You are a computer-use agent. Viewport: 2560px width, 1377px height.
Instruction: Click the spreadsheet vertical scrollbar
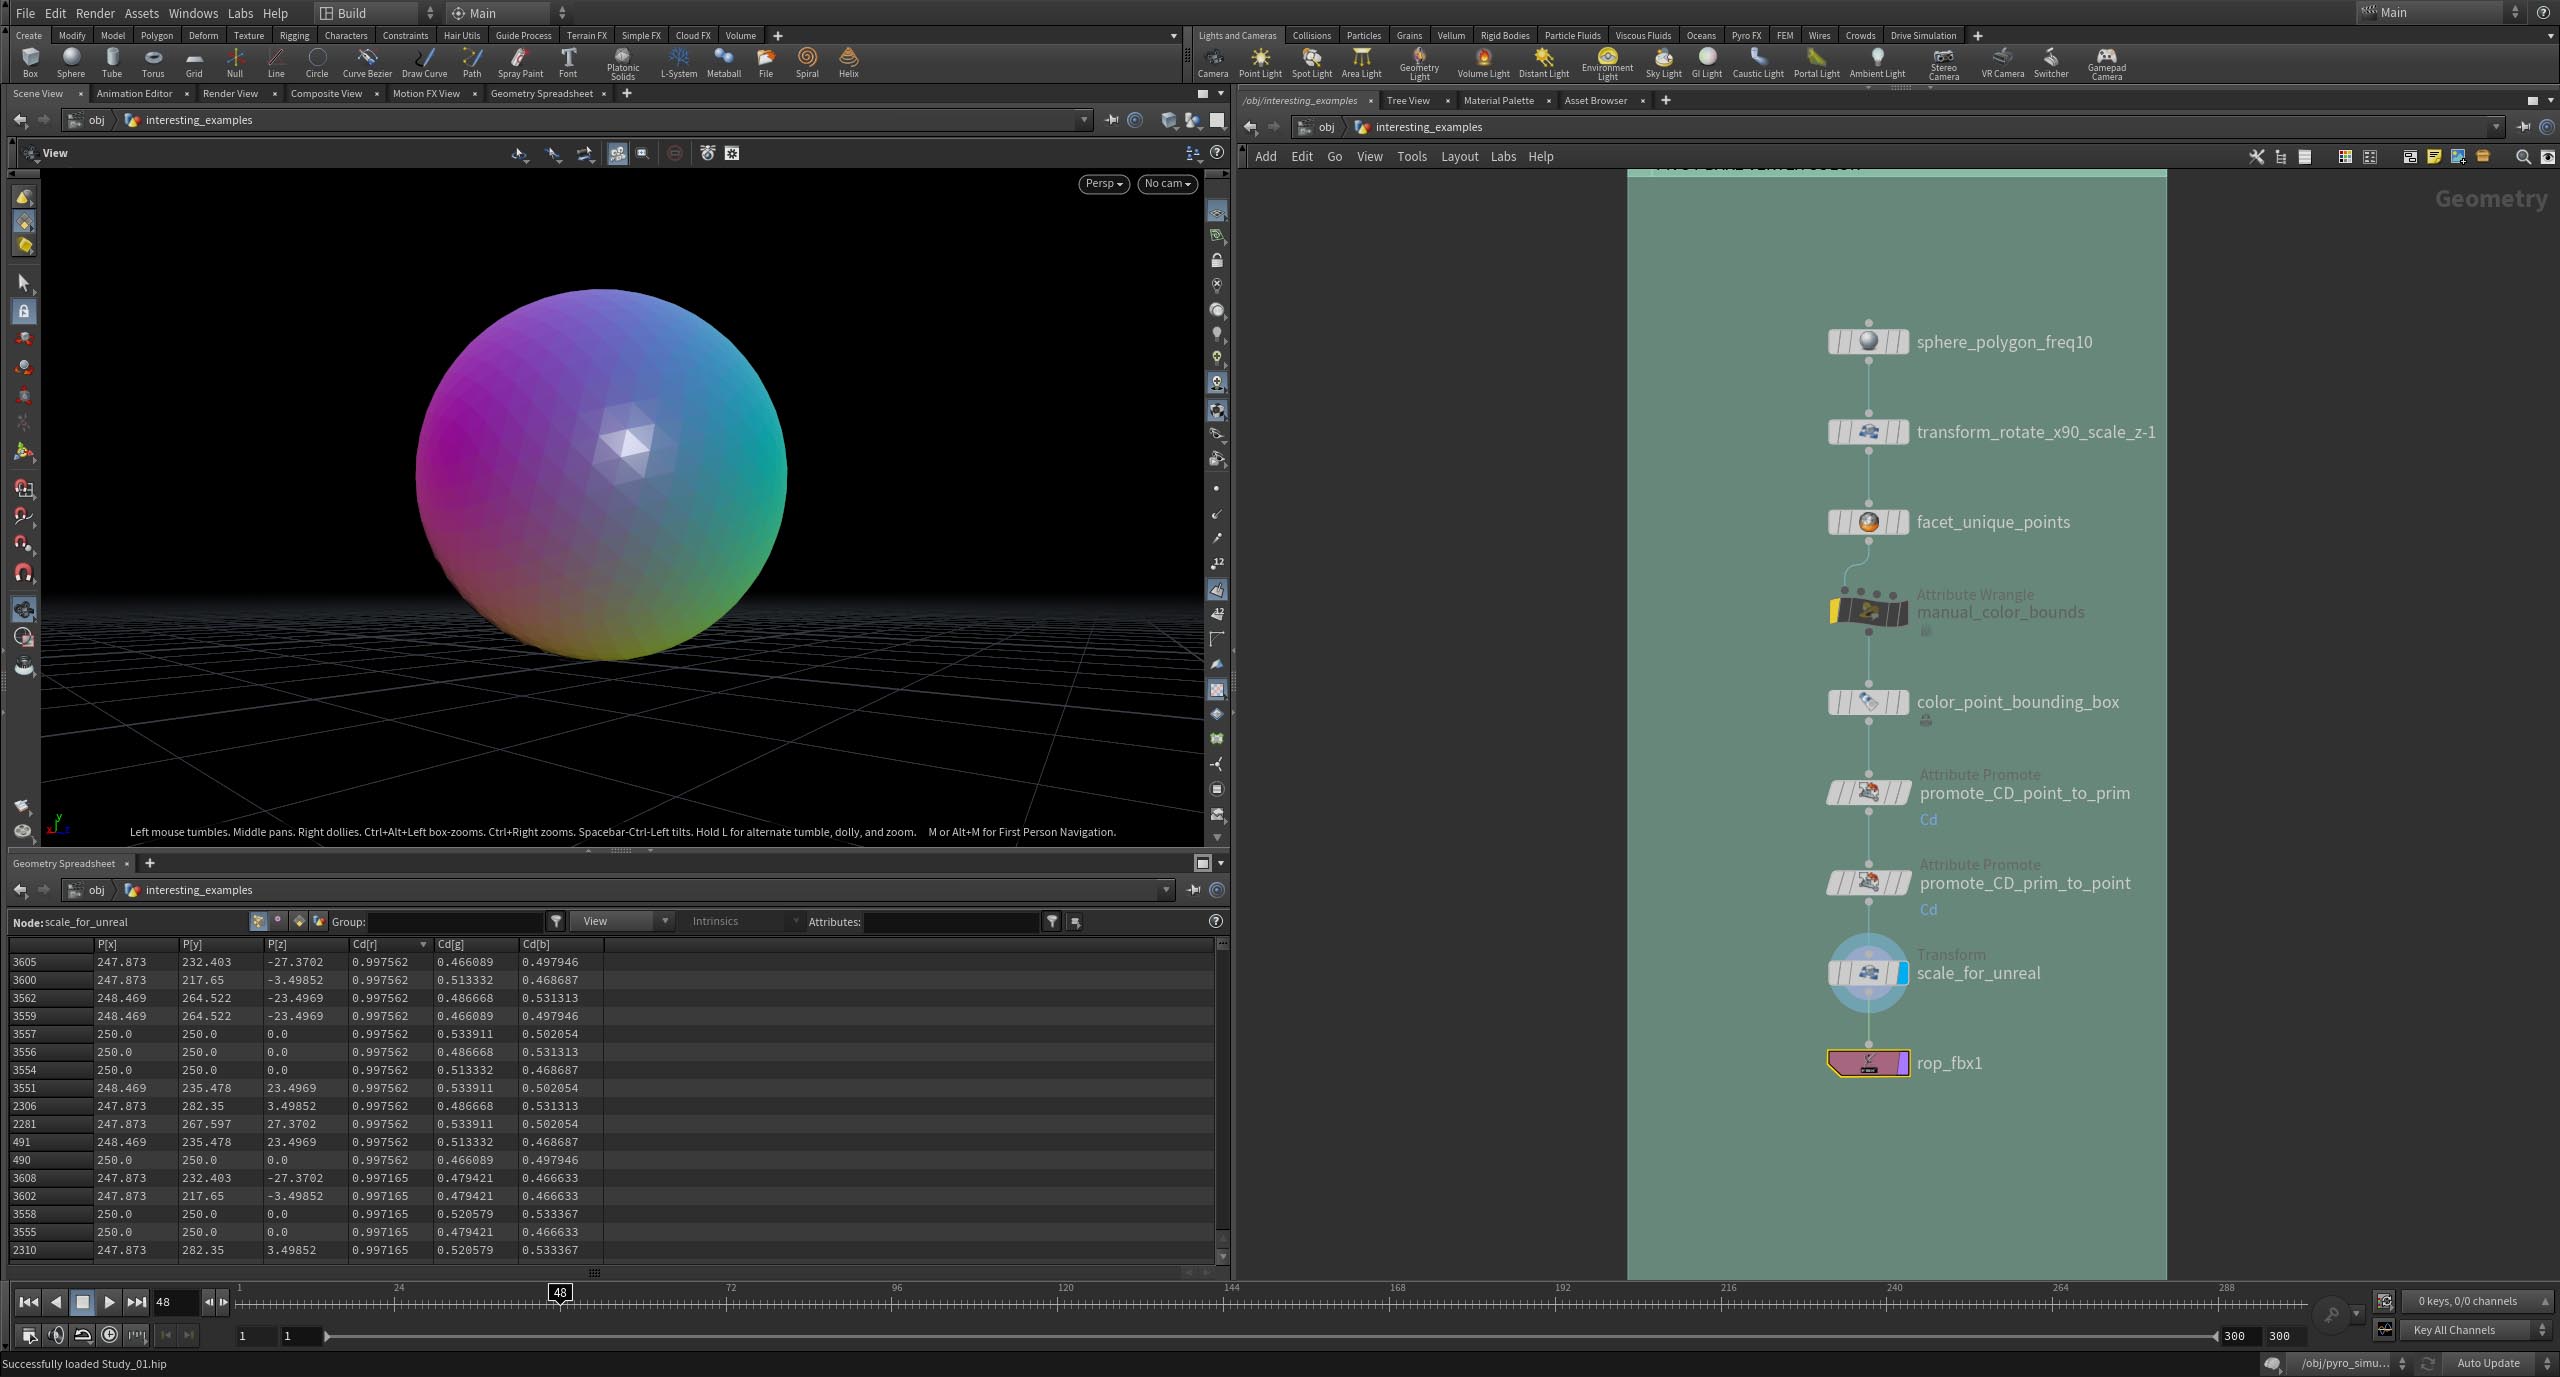pyautogui.click(x=1222, y=1095)
